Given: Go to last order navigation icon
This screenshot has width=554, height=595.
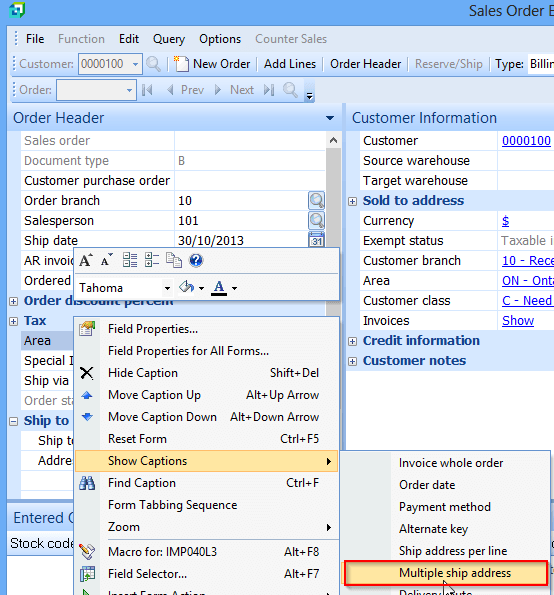Looking at the screenshot, I should [x=269, y=90].
